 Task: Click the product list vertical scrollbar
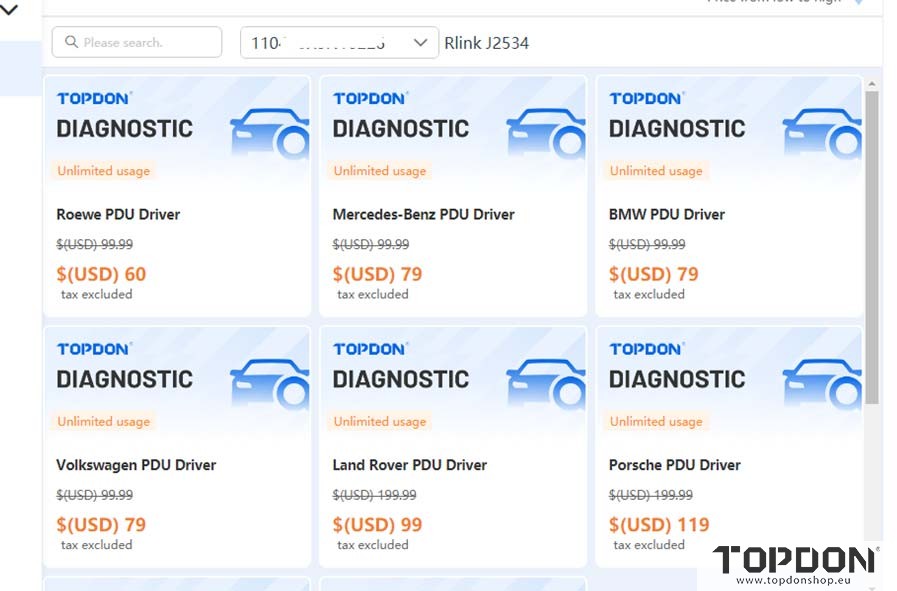872,247
